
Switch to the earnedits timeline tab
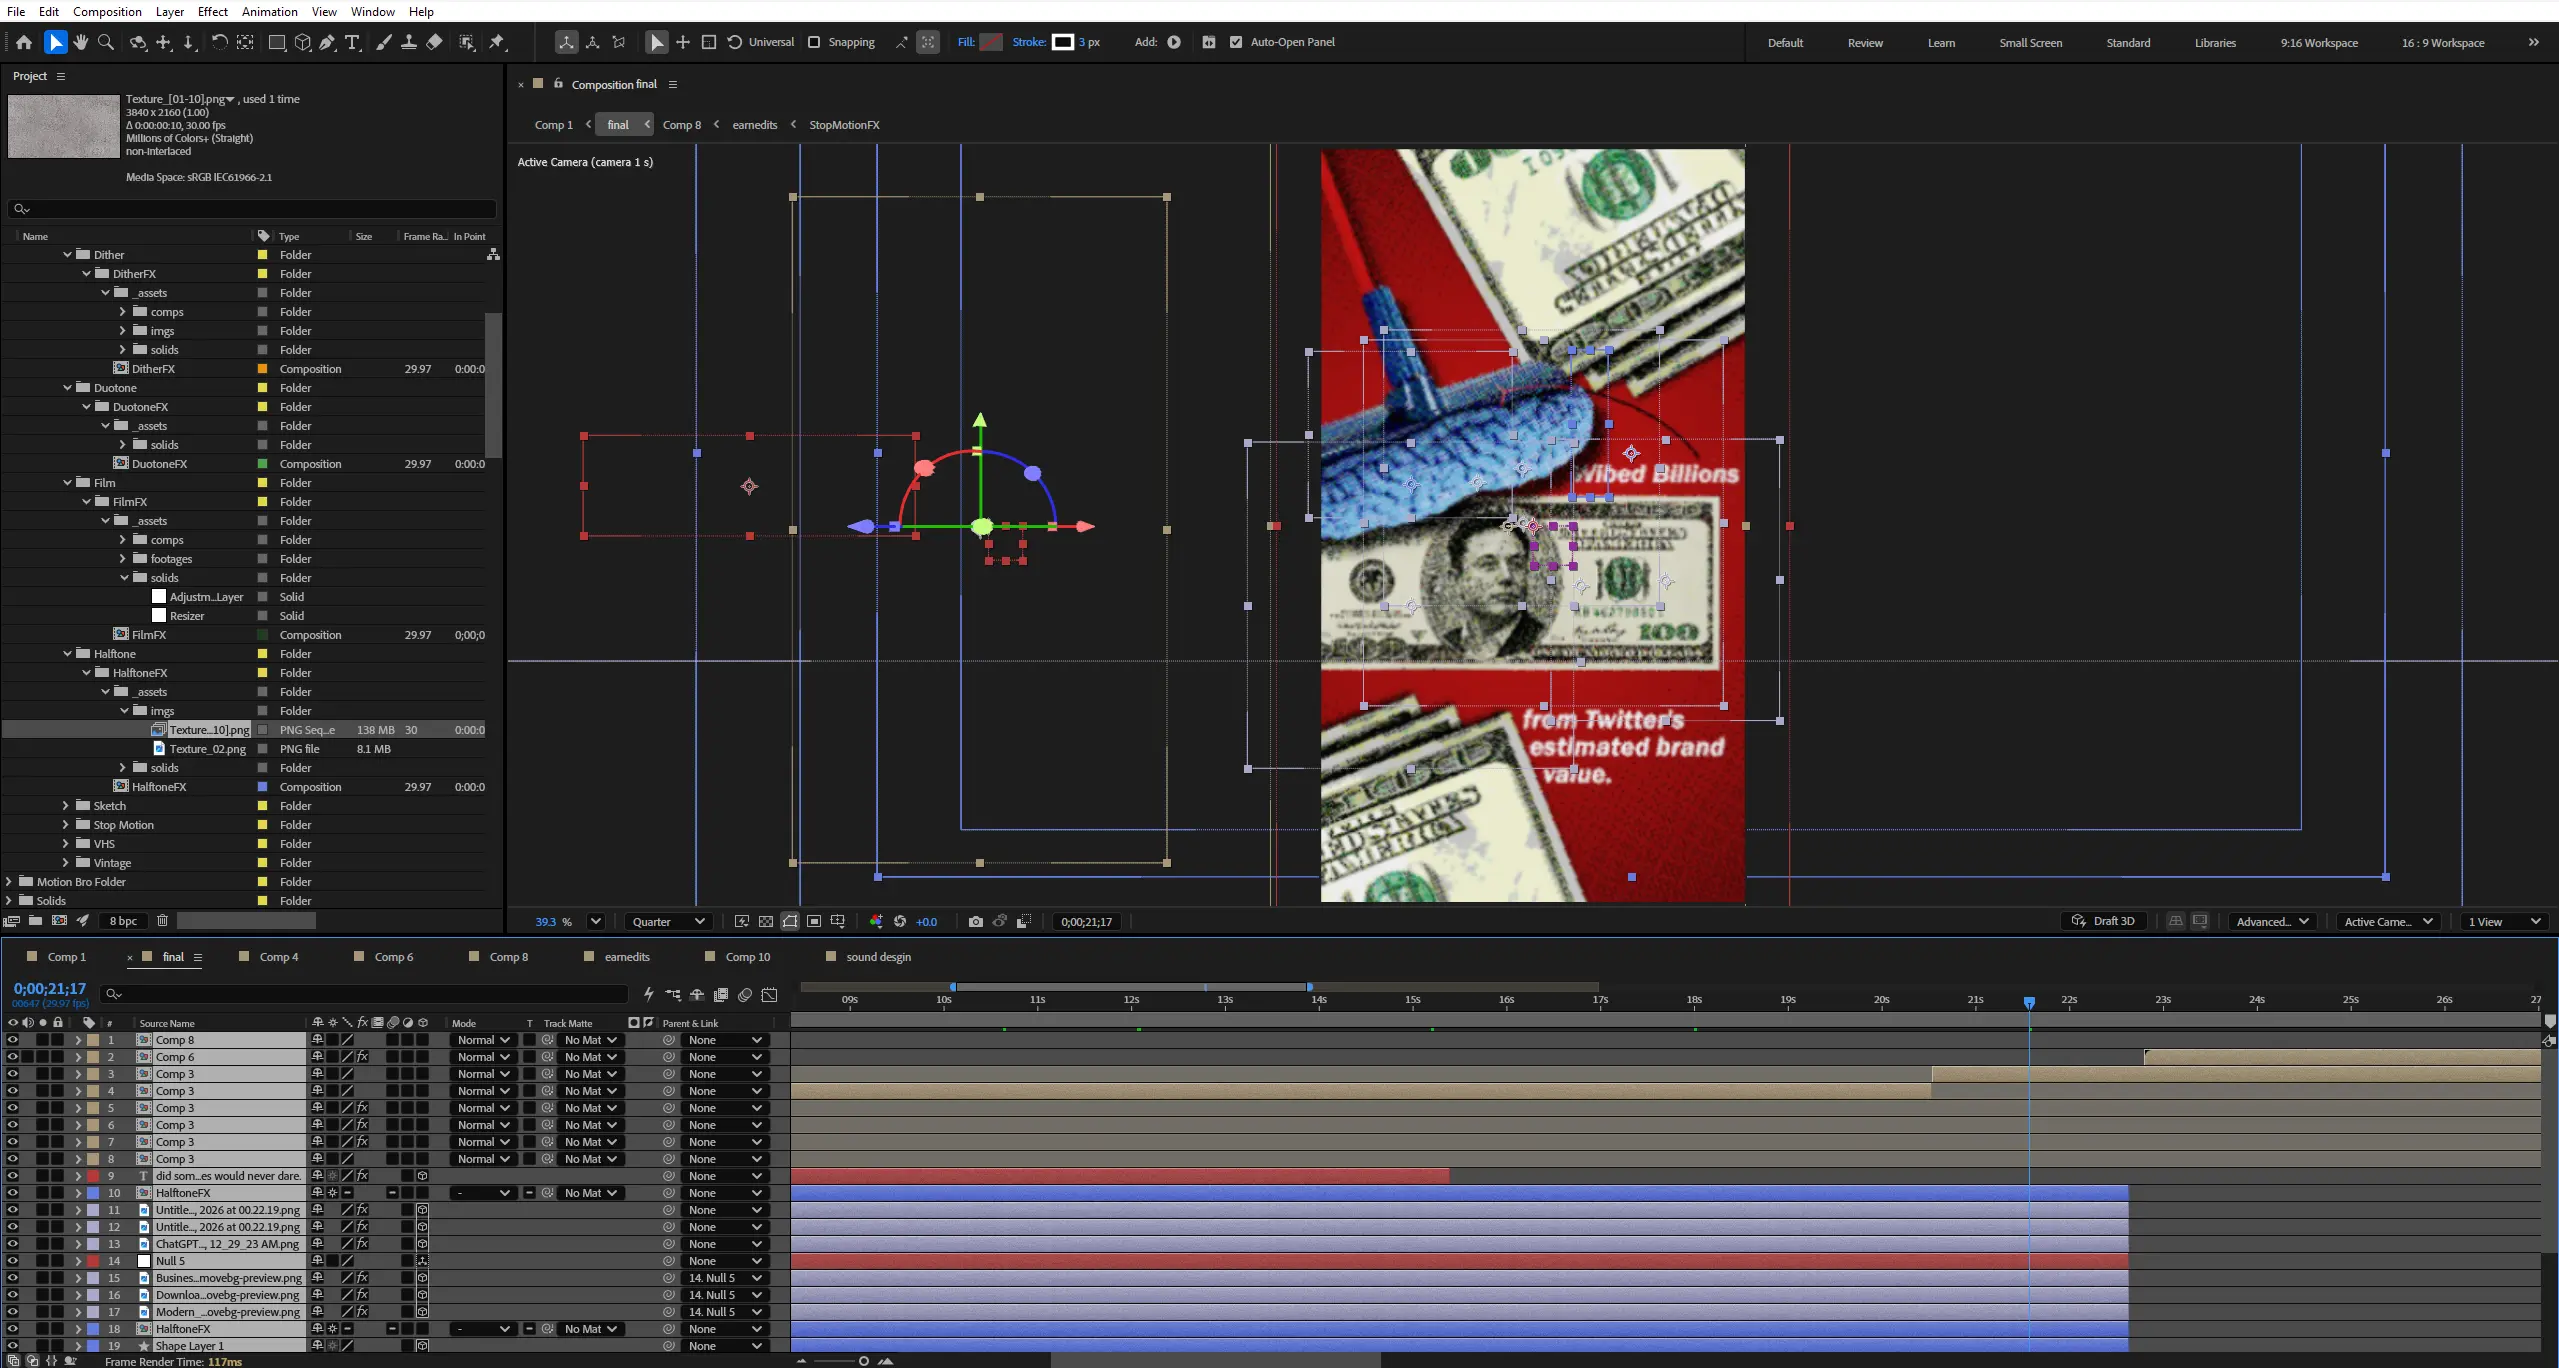click(626, 957)
